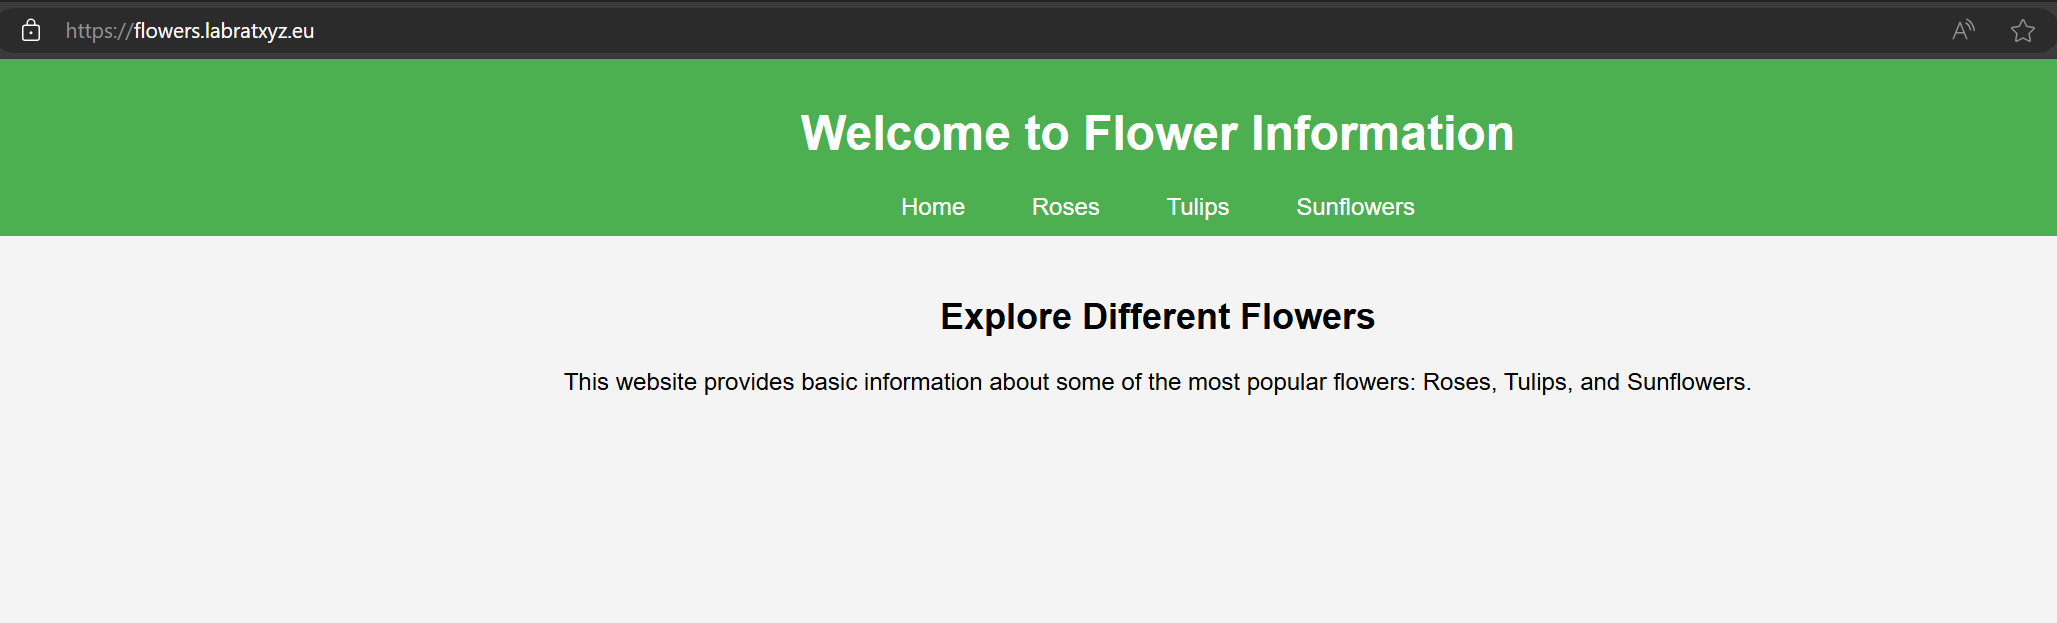2057x623 pixels.
Task: Click Sunflowers in the description paragraph
Action: click(1686, 382)
